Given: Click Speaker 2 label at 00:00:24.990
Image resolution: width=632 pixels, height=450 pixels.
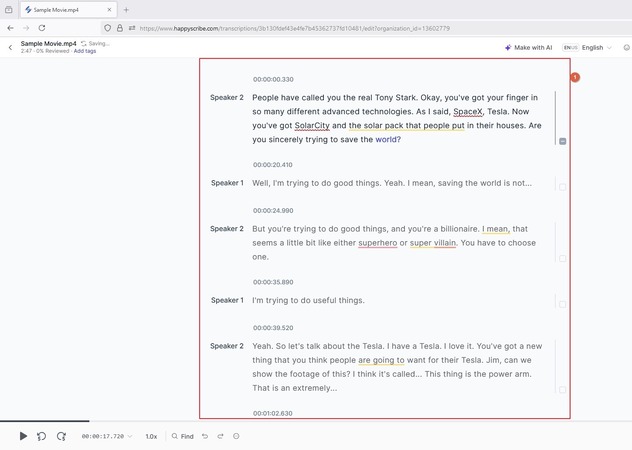Looking at the screenshot, I should pos(227,229).
